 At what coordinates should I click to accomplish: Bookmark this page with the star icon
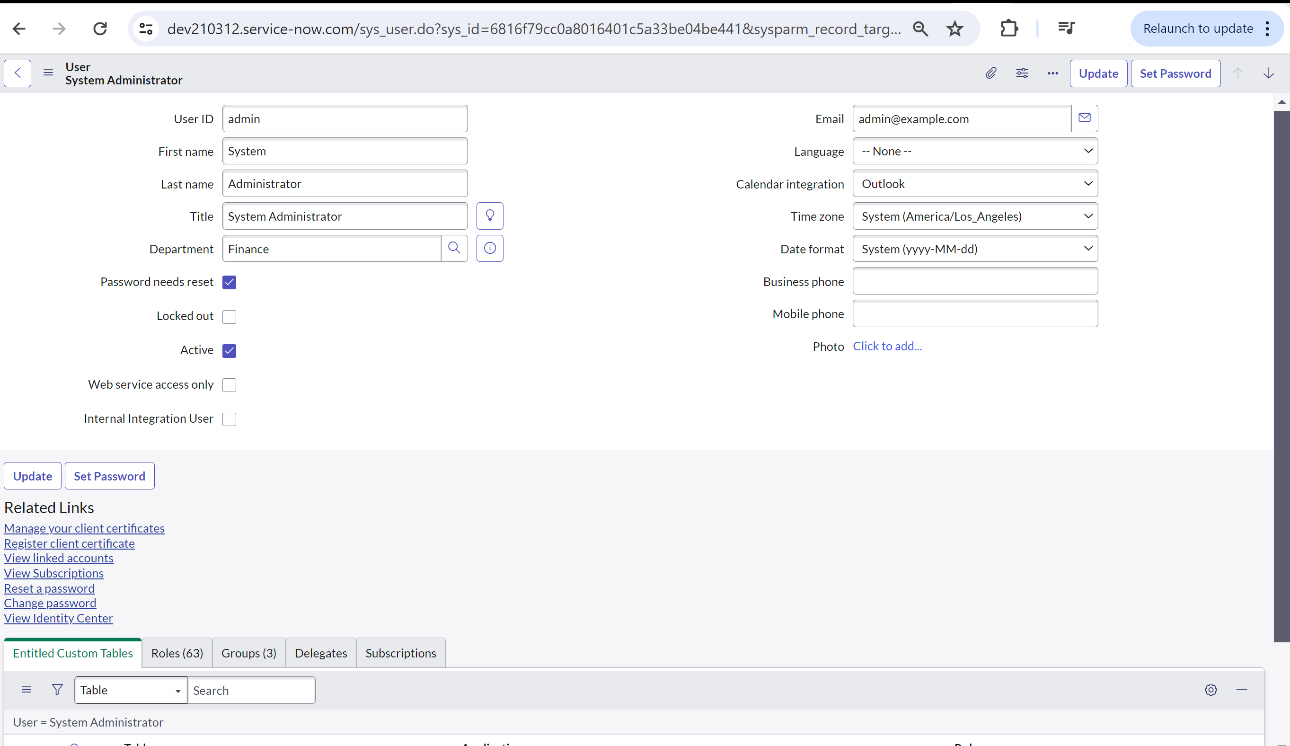pos(955,29)
